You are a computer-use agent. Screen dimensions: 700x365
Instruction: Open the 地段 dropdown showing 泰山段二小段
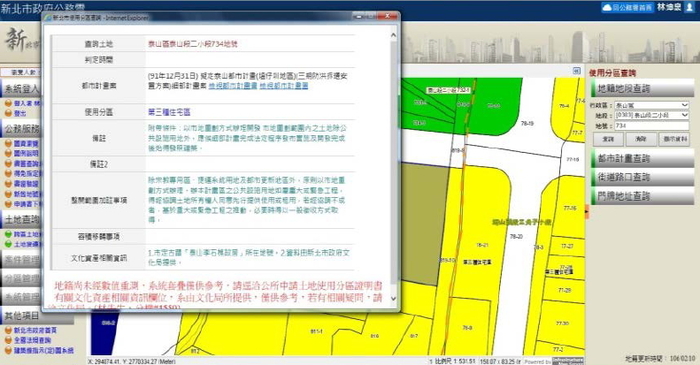(652, 115)
